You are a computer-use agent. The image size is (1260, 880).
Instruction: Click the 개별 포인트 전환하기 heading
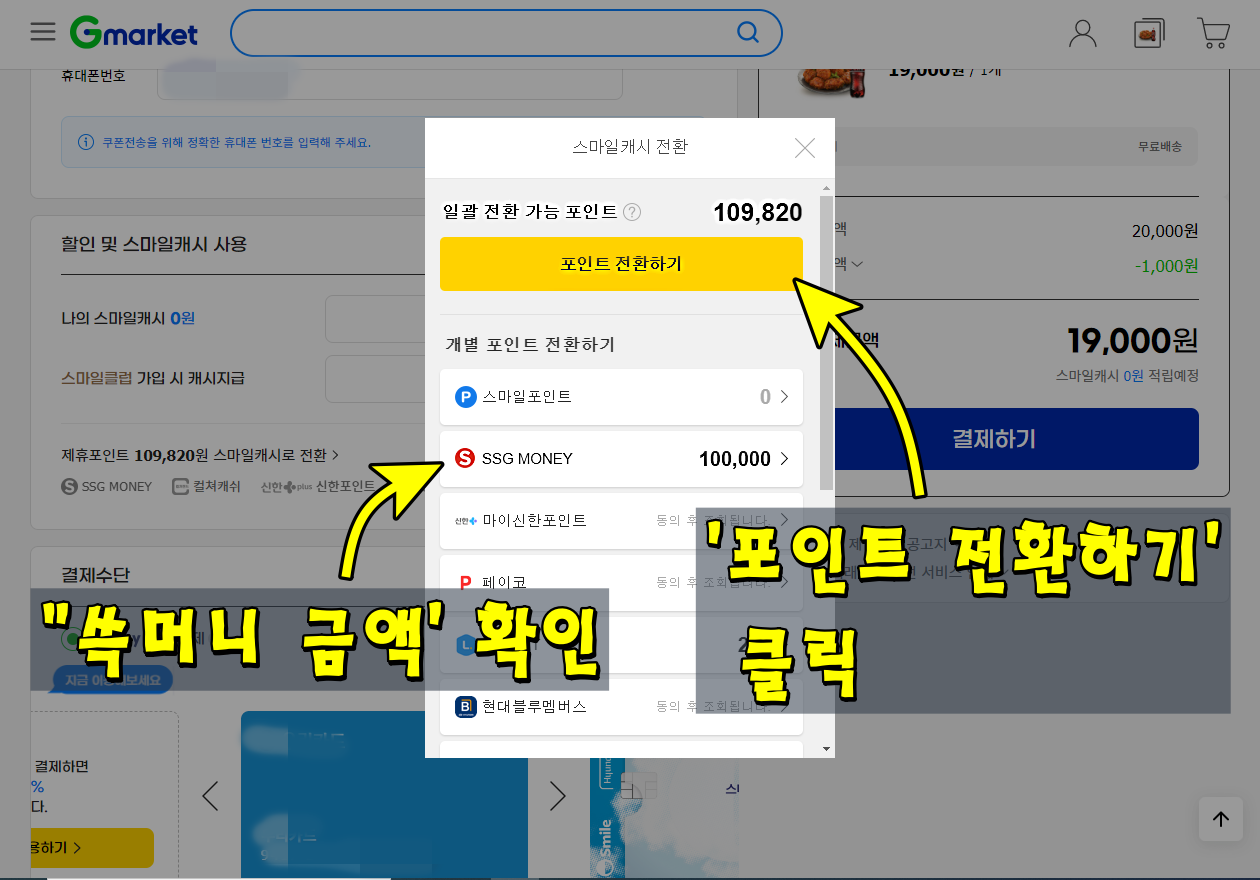tap(530, 345)
